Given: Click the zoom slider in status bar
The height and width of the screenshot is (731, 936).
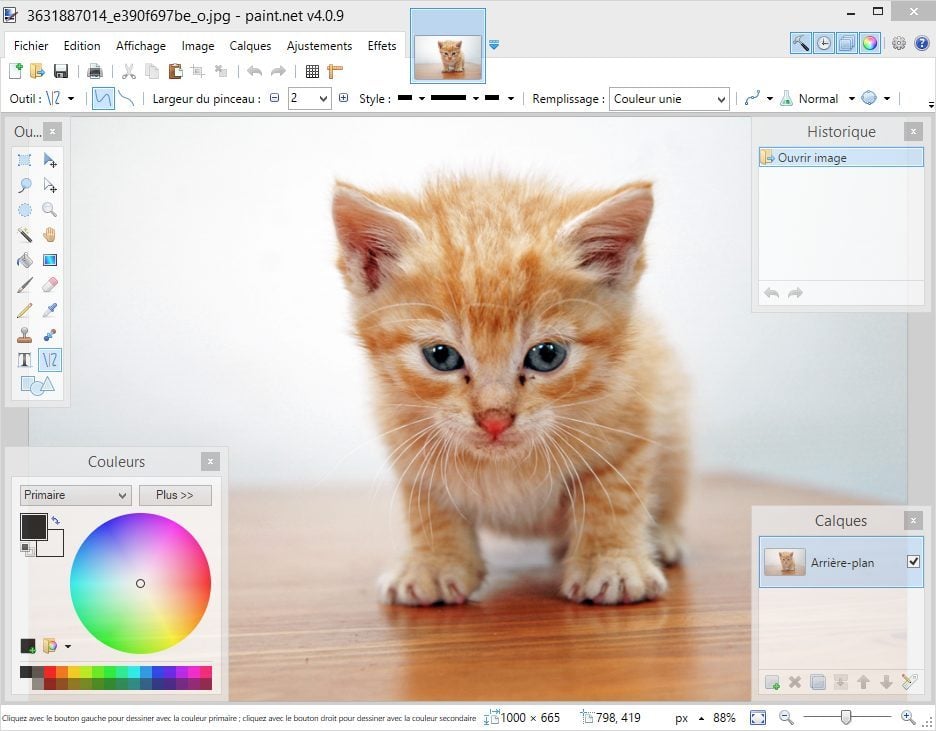Looking at the screenshot, I should 846,717.
